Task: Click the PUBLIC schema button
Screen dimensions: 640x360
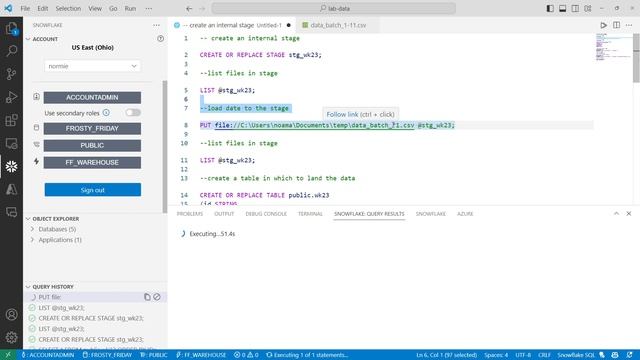Action: pos(92,145)
